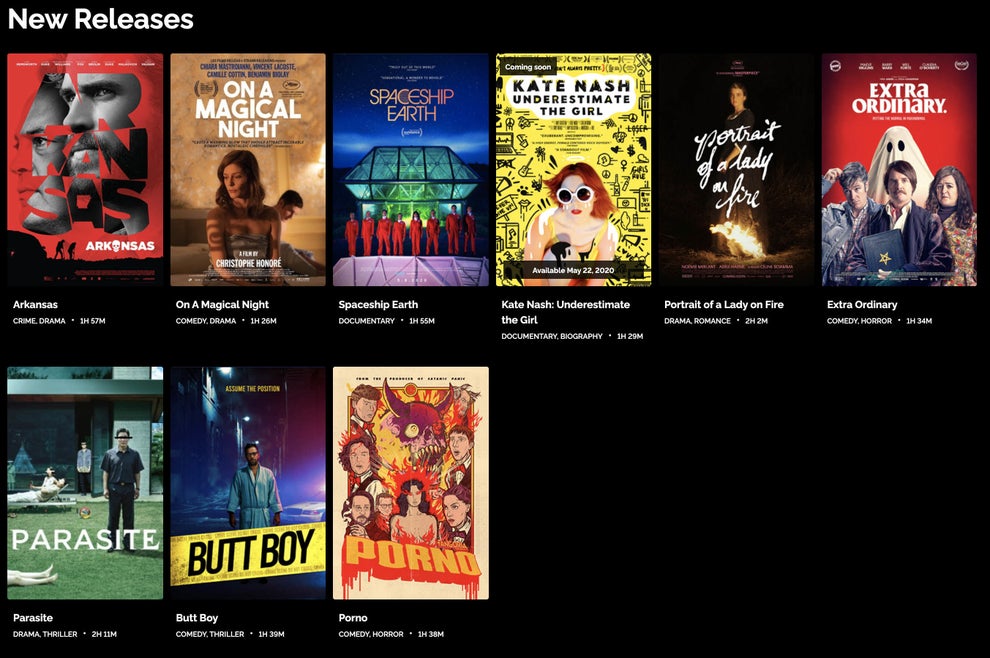Open the Portrait of a Lady on Fire title
The height and width of the screenshot is (658, 990).
[724, 304]
